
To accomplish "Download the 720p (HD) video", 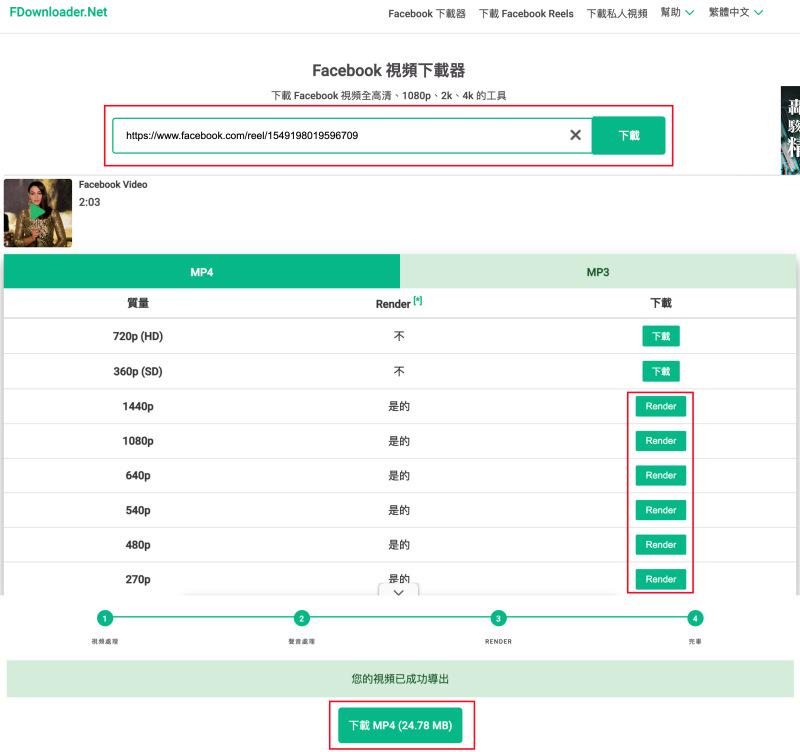I will click(x=660, y=336).
